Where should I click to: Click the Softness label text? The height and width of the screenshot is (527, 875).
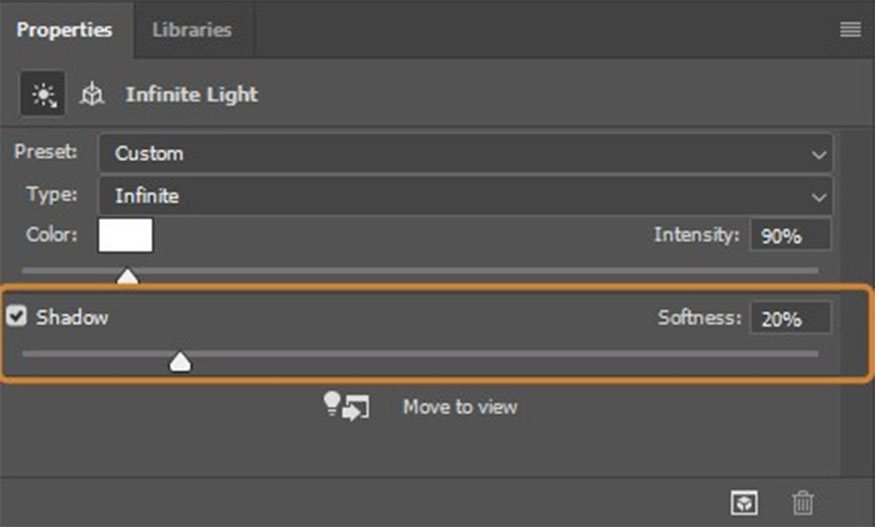[x=699, y=318]
